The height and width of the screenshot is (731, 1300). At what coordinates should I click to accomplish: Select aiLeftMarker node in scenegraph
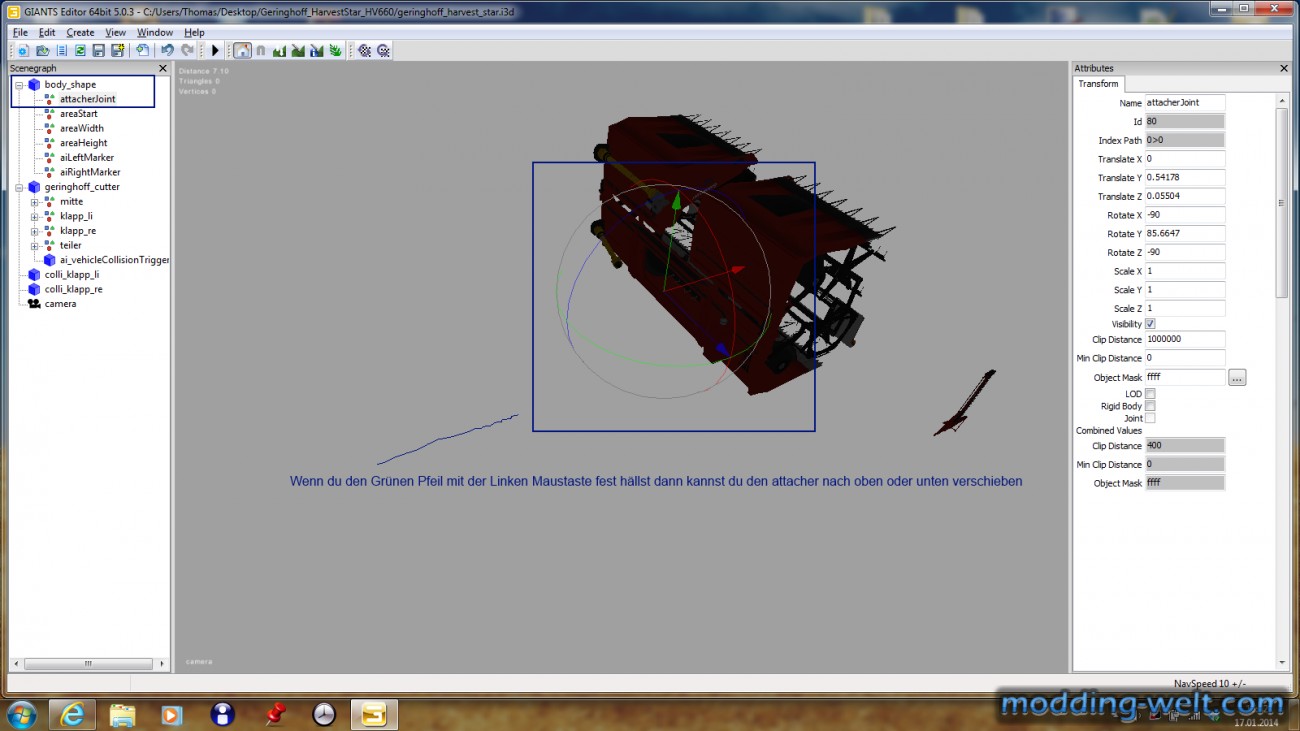(86, 157)
